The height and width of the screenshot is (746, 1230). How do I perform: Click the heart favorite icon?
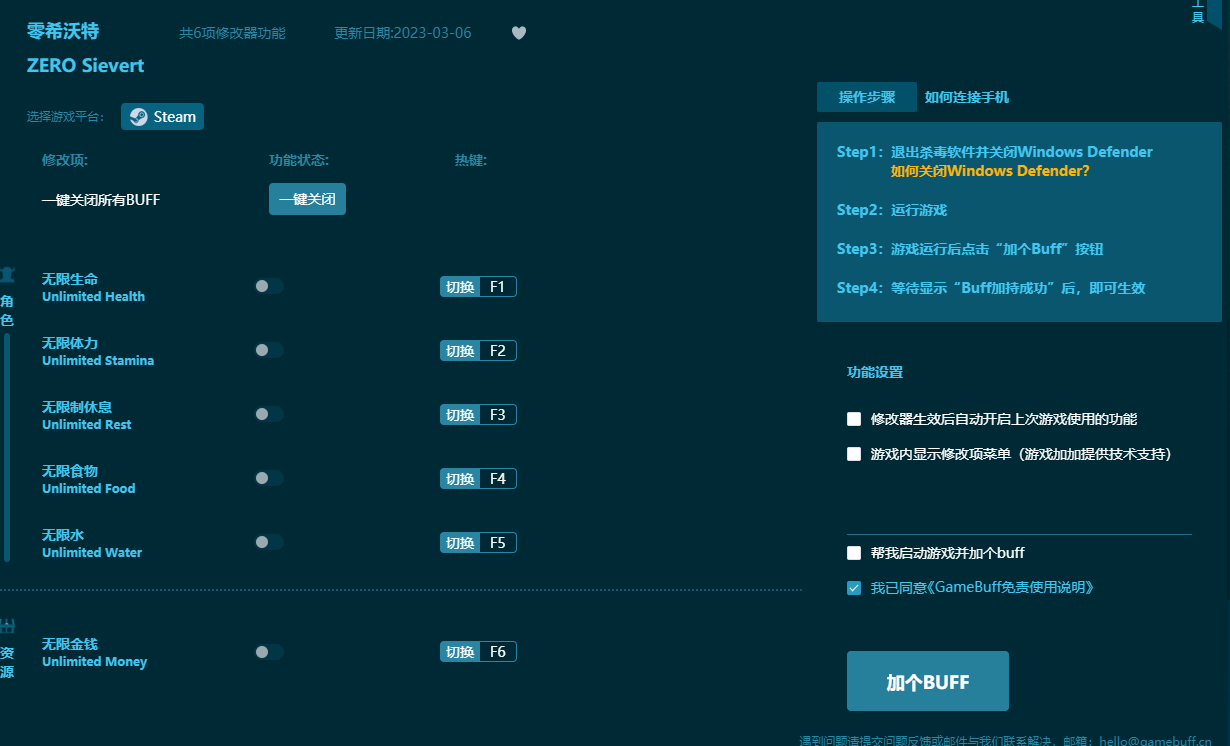(519, 33)
